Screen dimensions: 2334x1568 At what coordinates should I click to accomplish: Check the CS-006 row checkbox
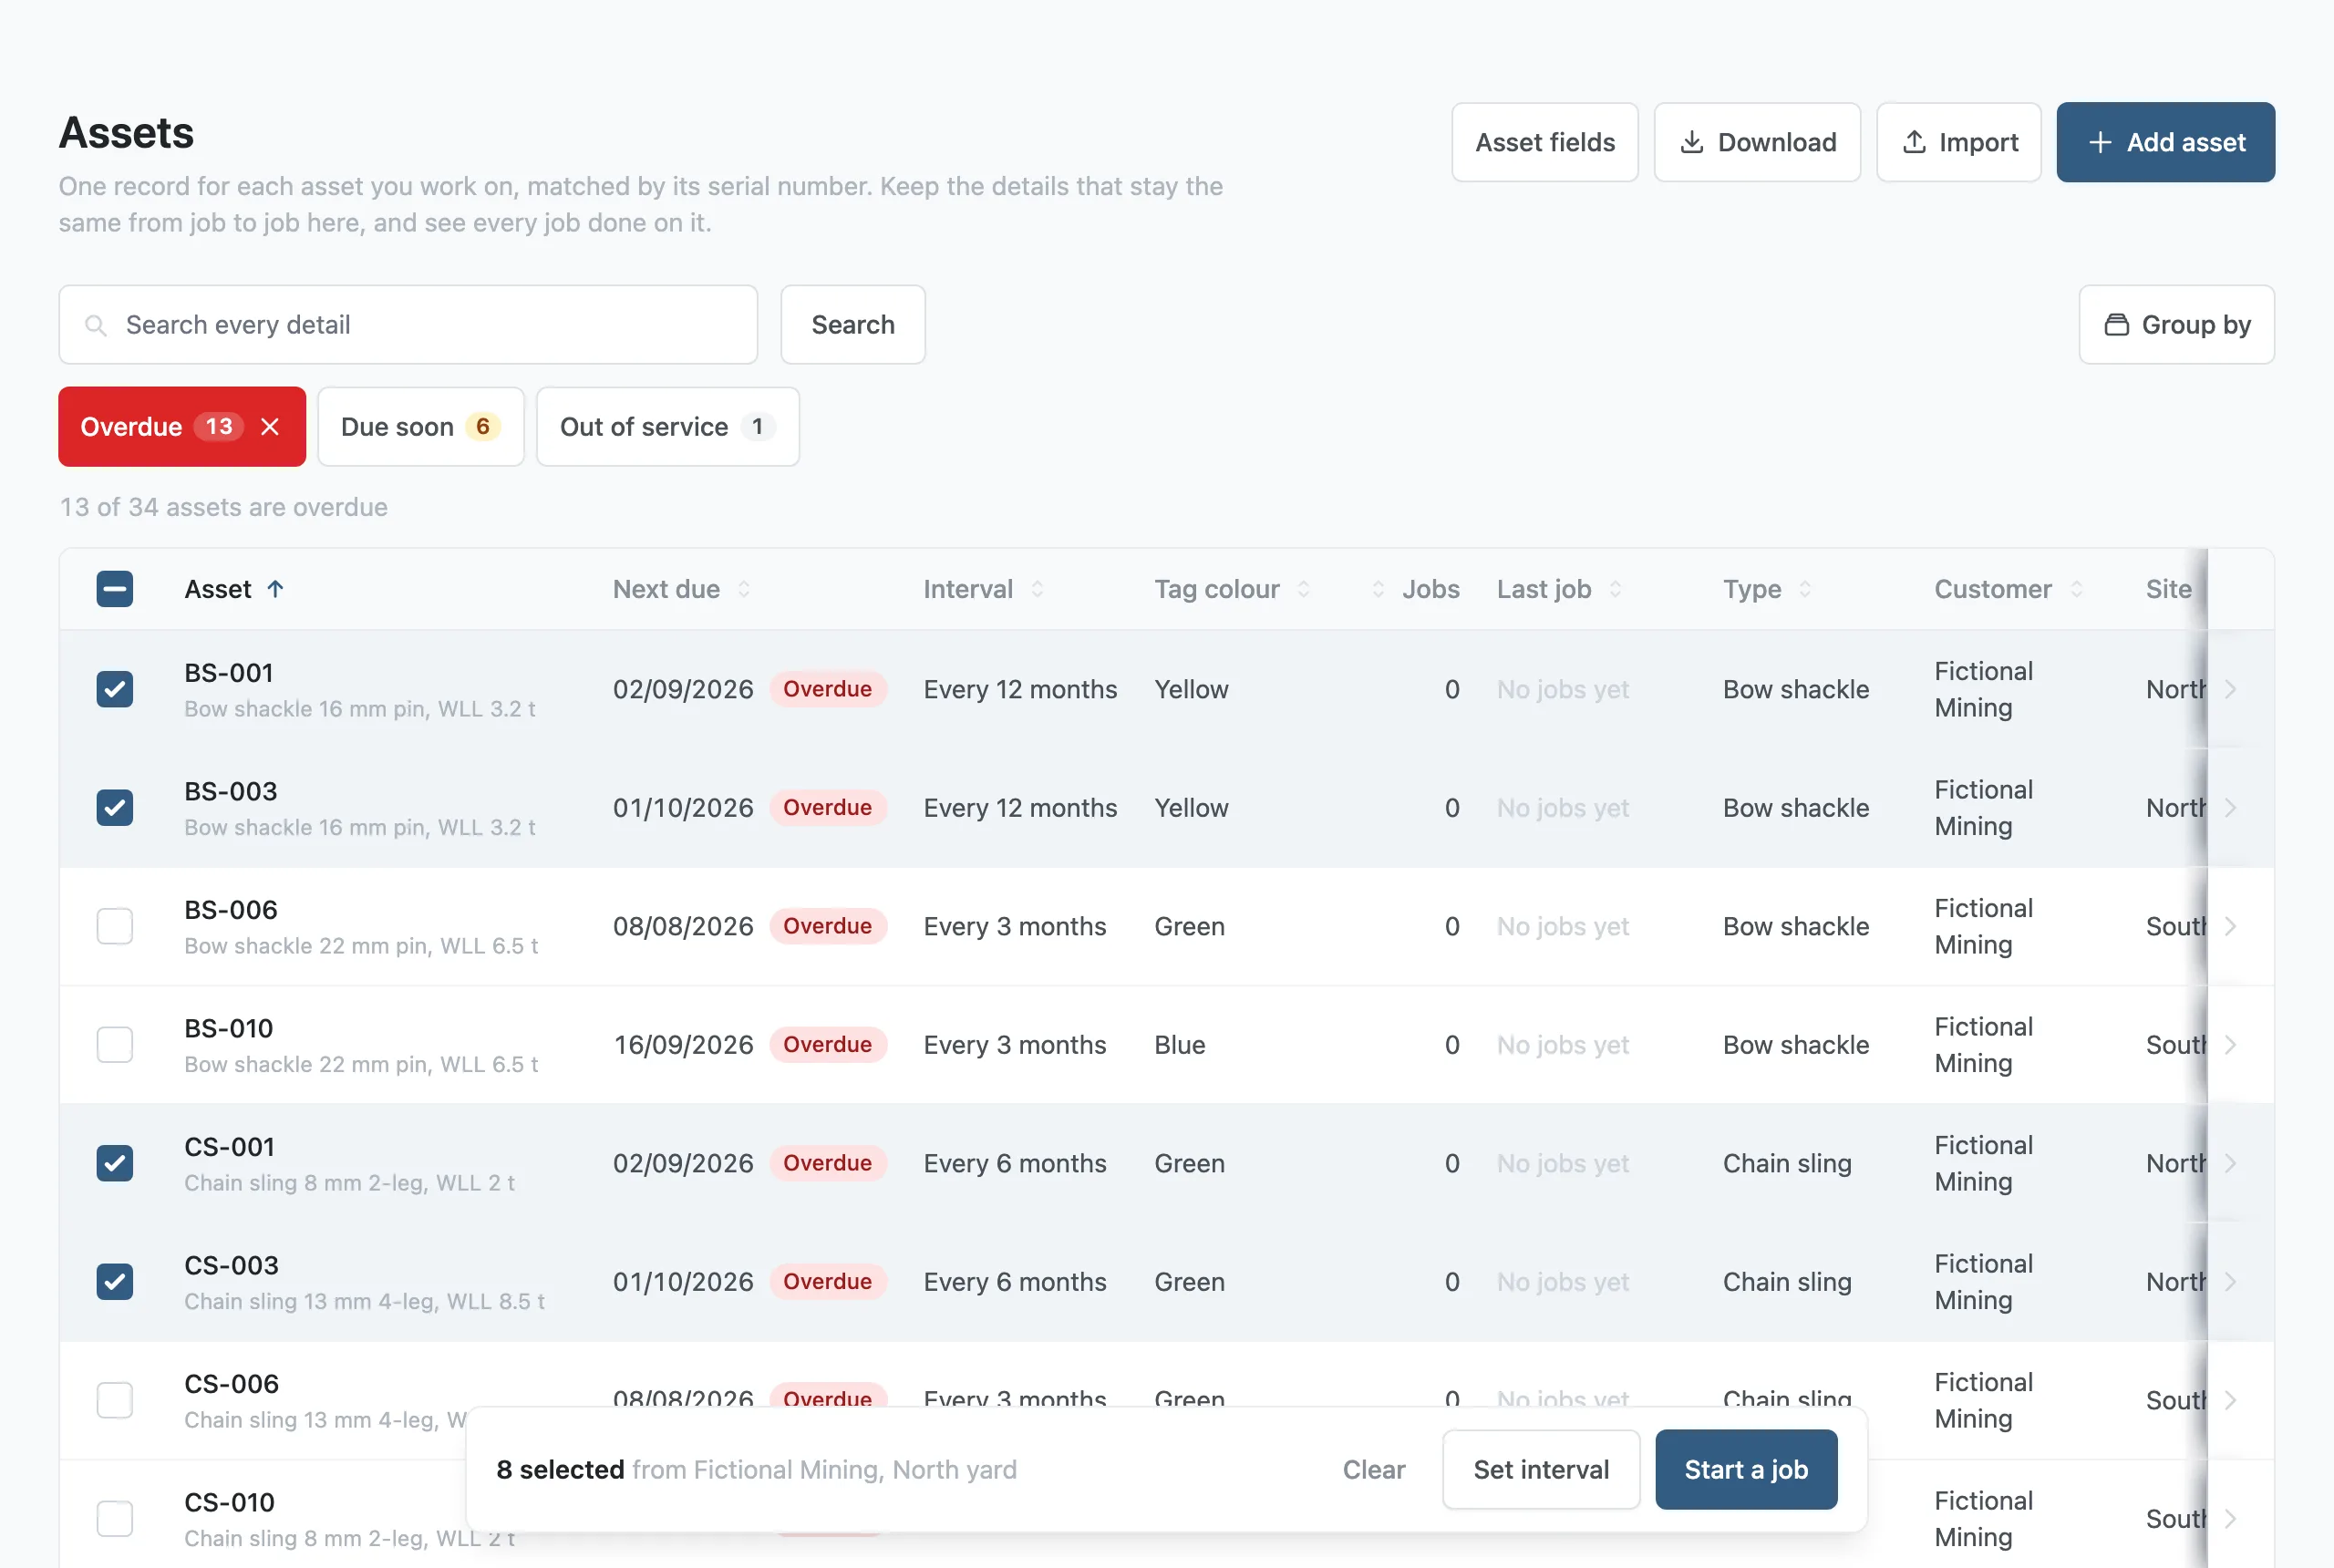[115, 1400]
